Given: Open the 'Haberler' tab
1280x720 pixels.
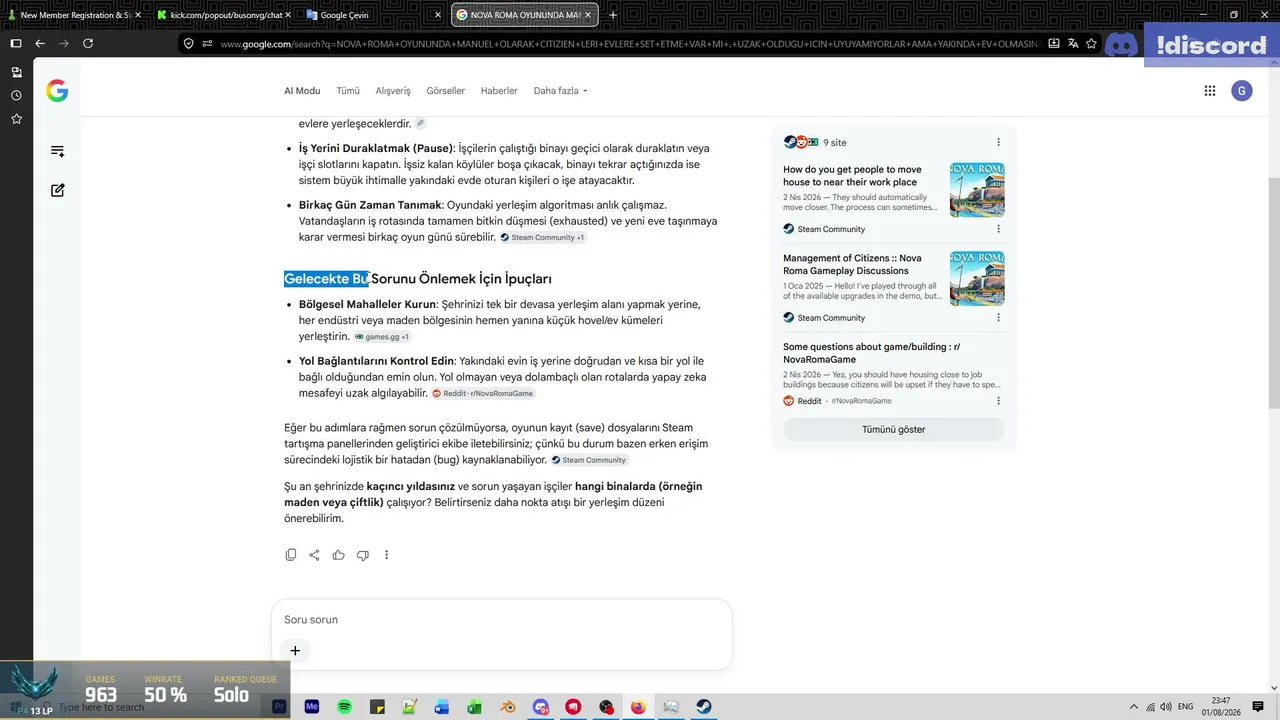Looking at the screenshot, I should click(499, 91).
